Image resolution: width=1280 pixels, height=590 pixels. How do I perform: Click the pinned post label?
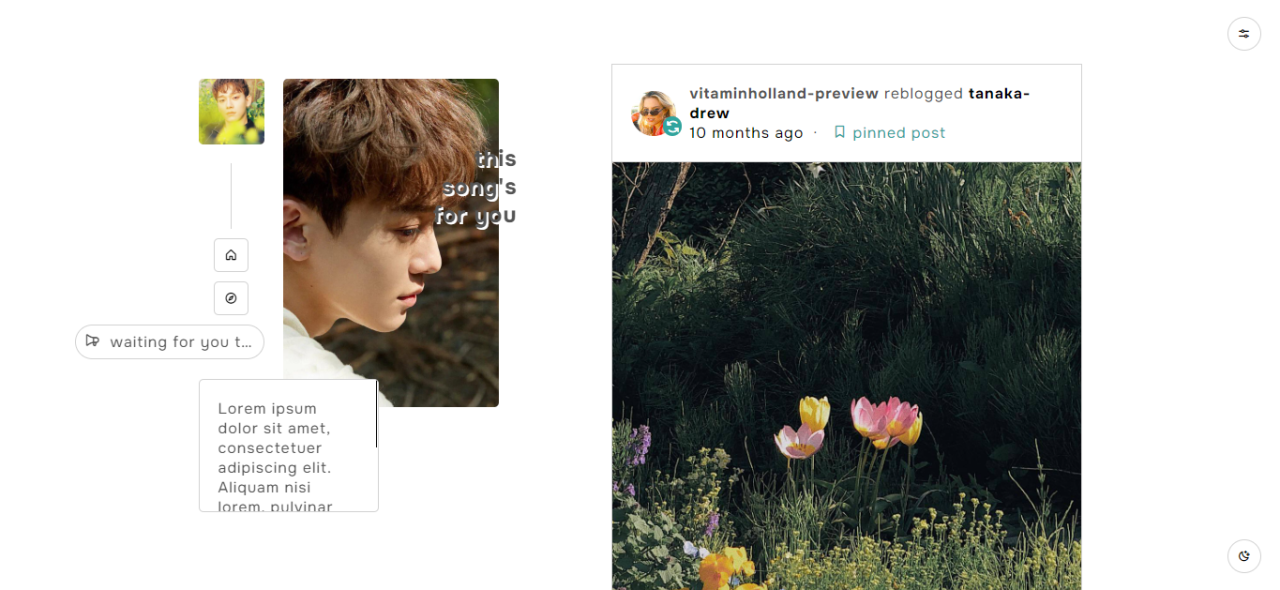coord(899,133)
